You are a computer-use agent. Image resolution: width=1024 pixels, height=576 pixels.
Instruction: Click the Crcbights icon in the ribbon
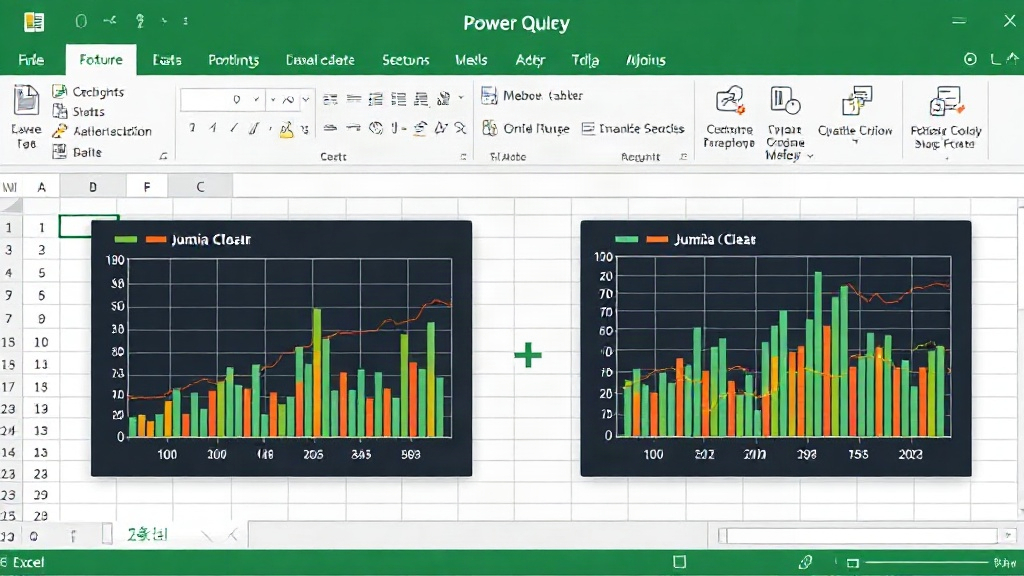[x=59, y=91]
